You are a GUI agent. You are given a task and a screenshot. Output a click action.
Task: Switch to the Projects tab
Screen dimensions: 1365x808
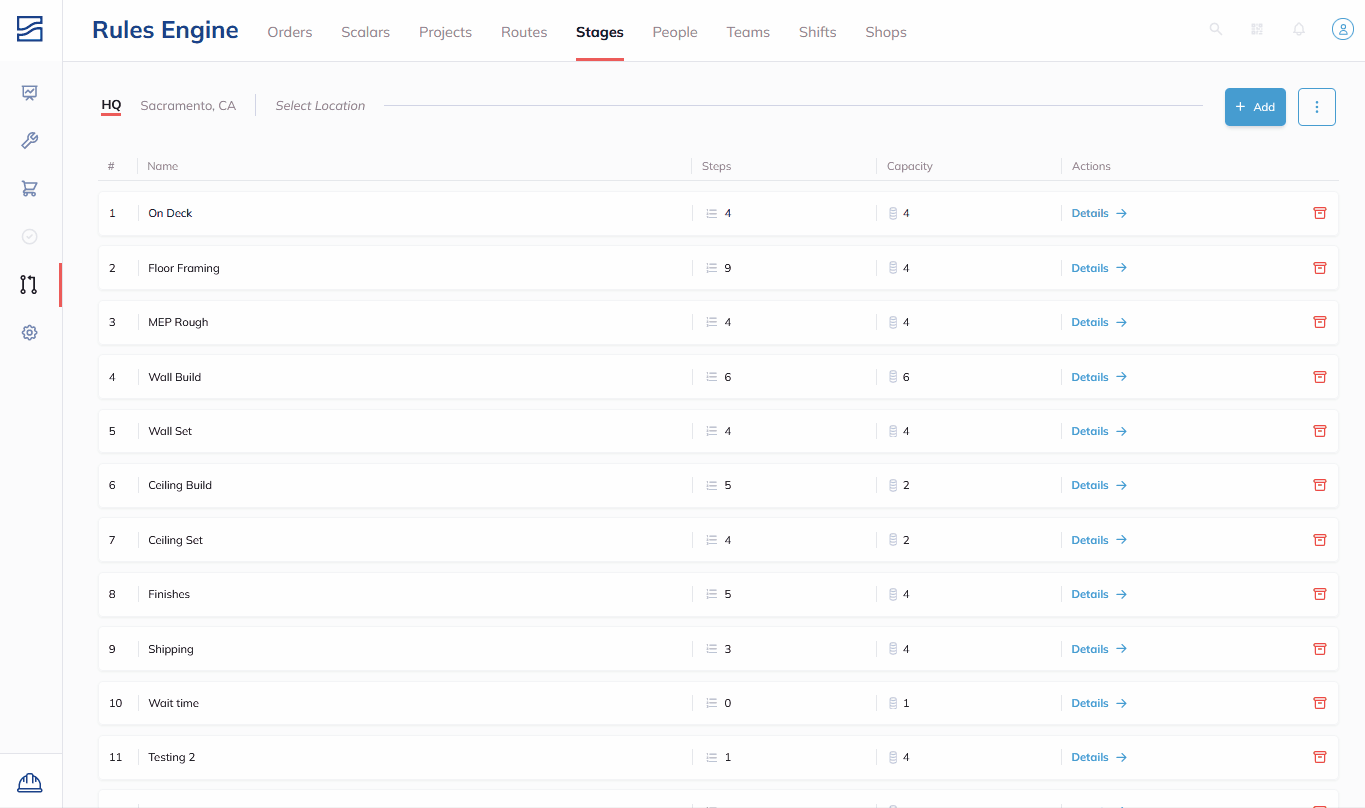coord(445,32)
